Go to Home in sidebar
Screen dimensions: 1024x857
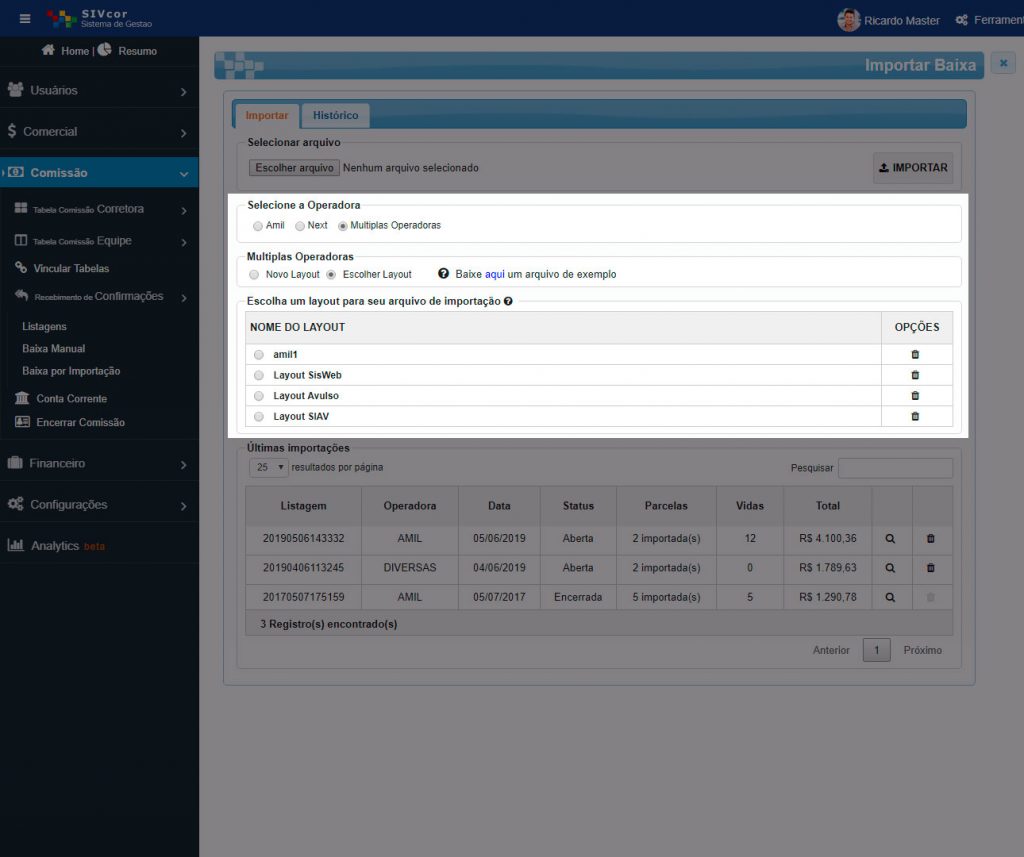tap(65, 51)
